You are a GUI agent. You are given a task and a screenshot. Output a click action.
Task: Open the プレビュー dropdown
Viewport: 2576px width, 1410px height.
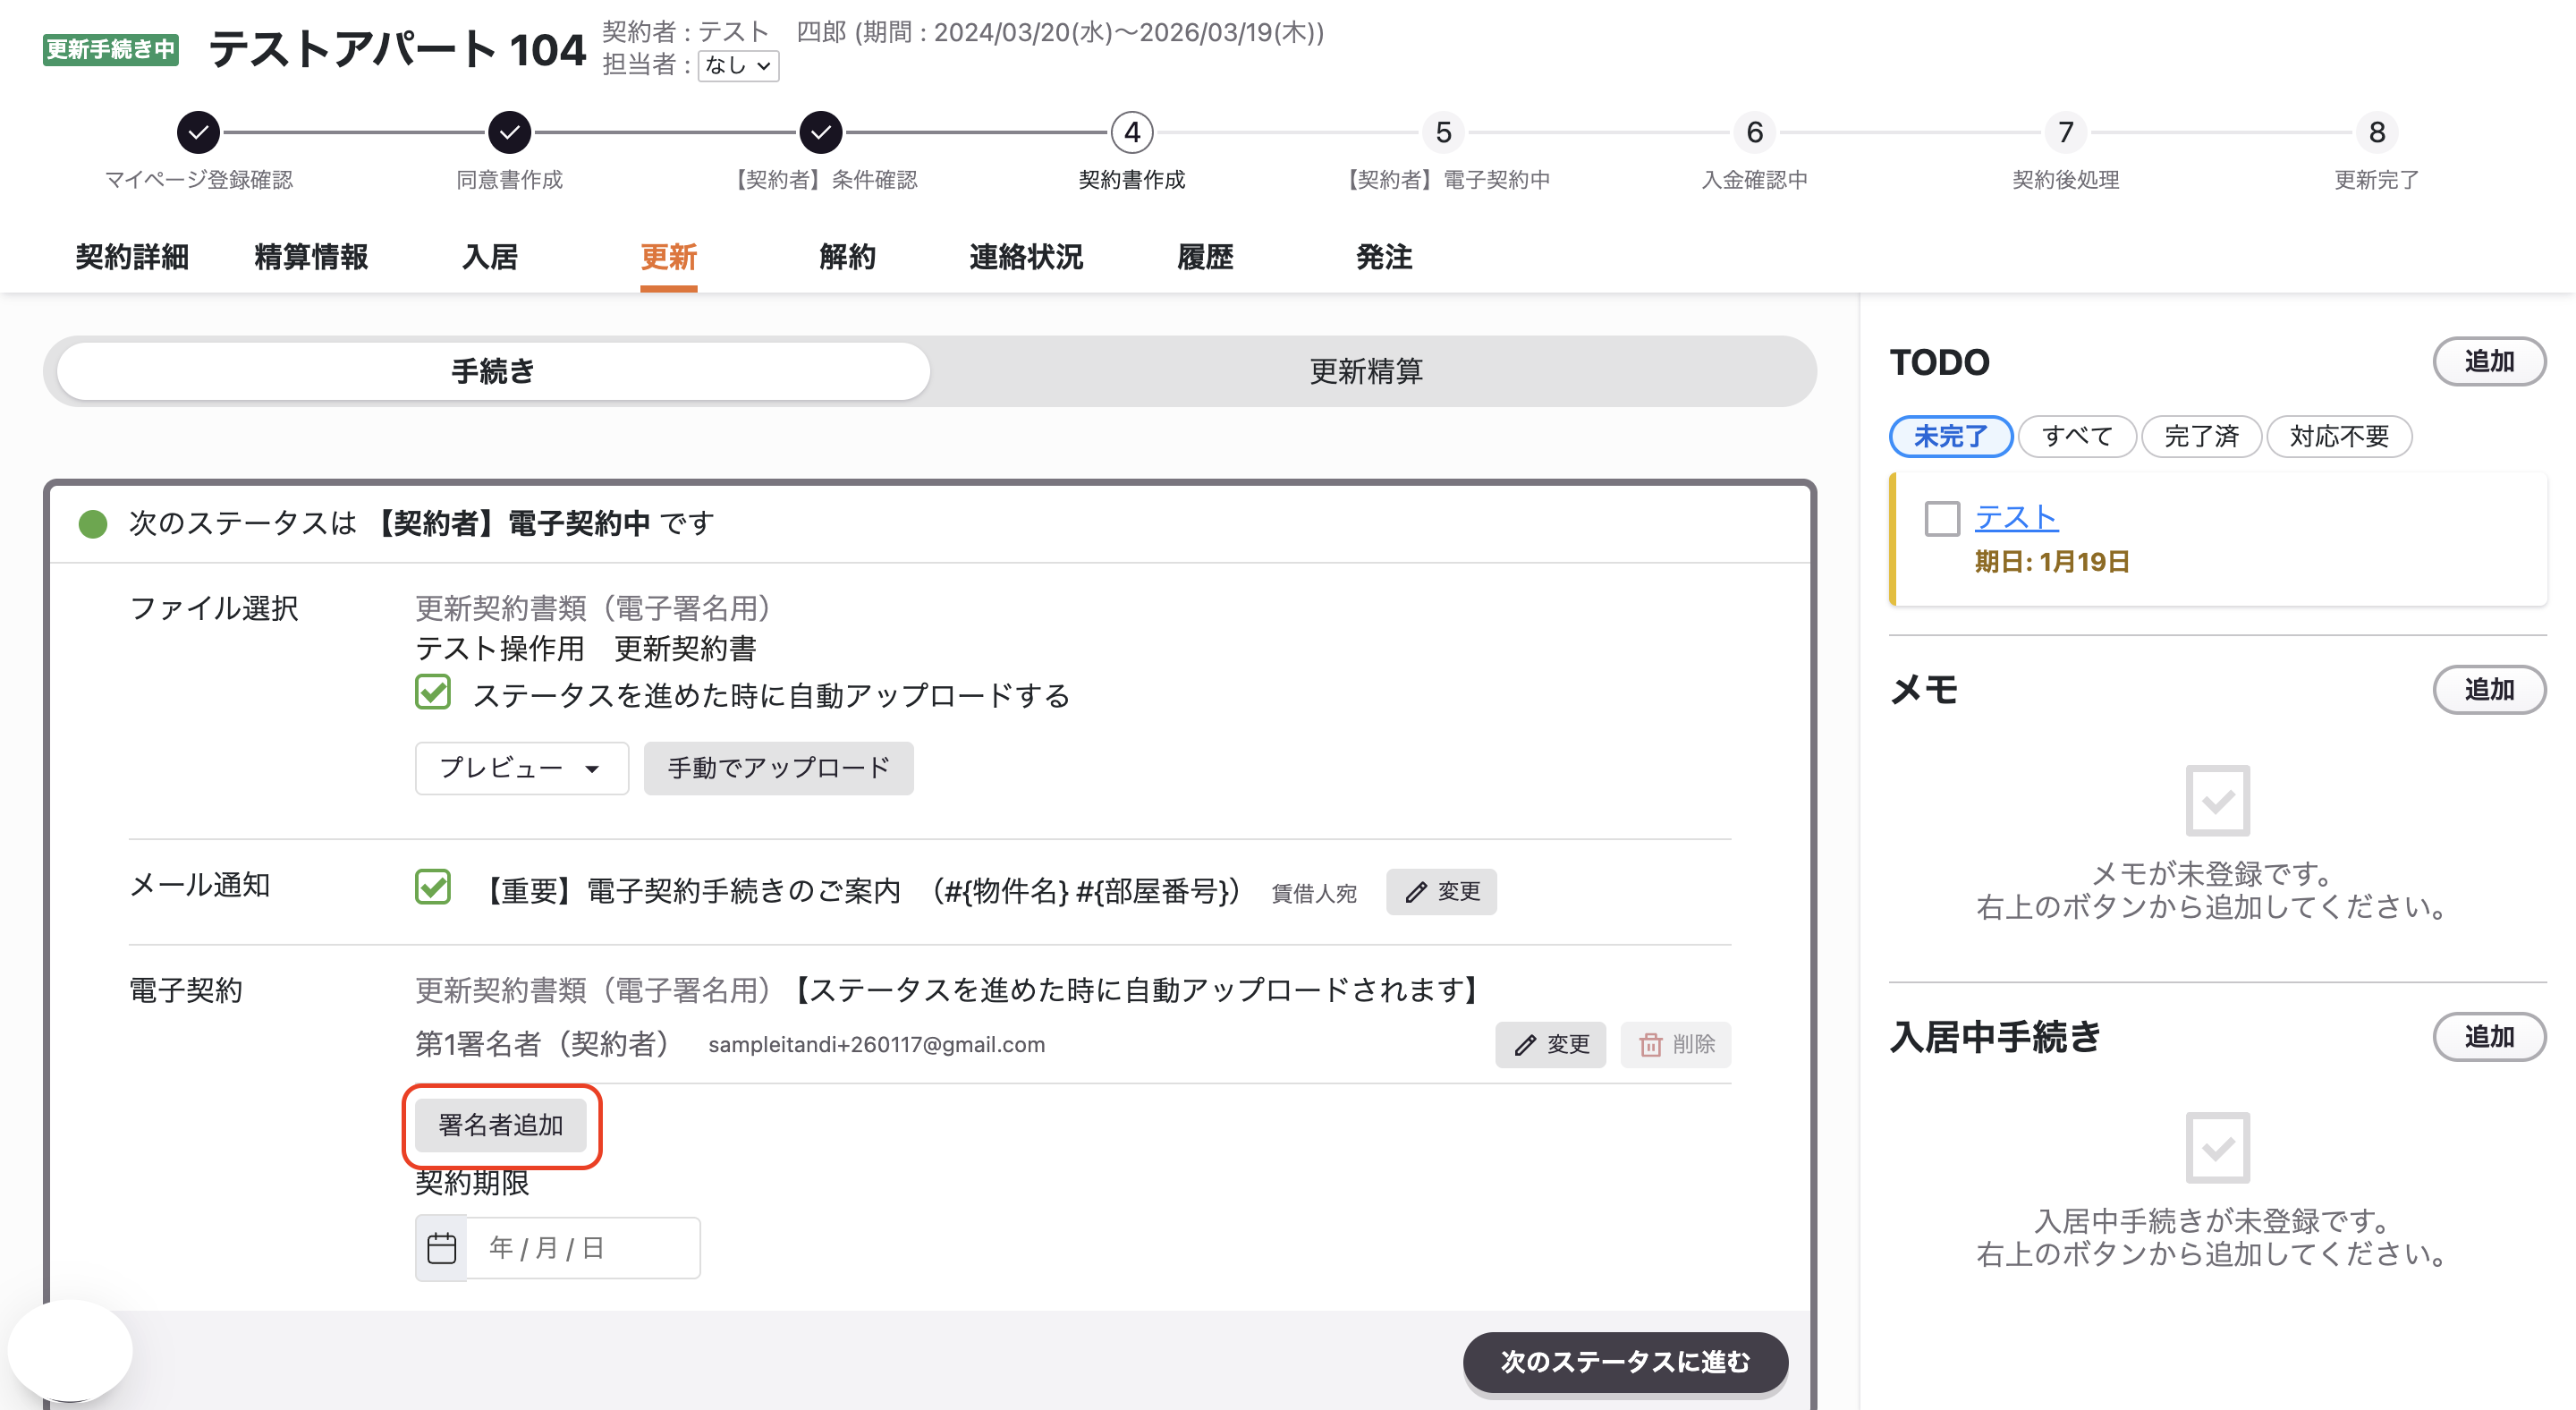point(521,768)
